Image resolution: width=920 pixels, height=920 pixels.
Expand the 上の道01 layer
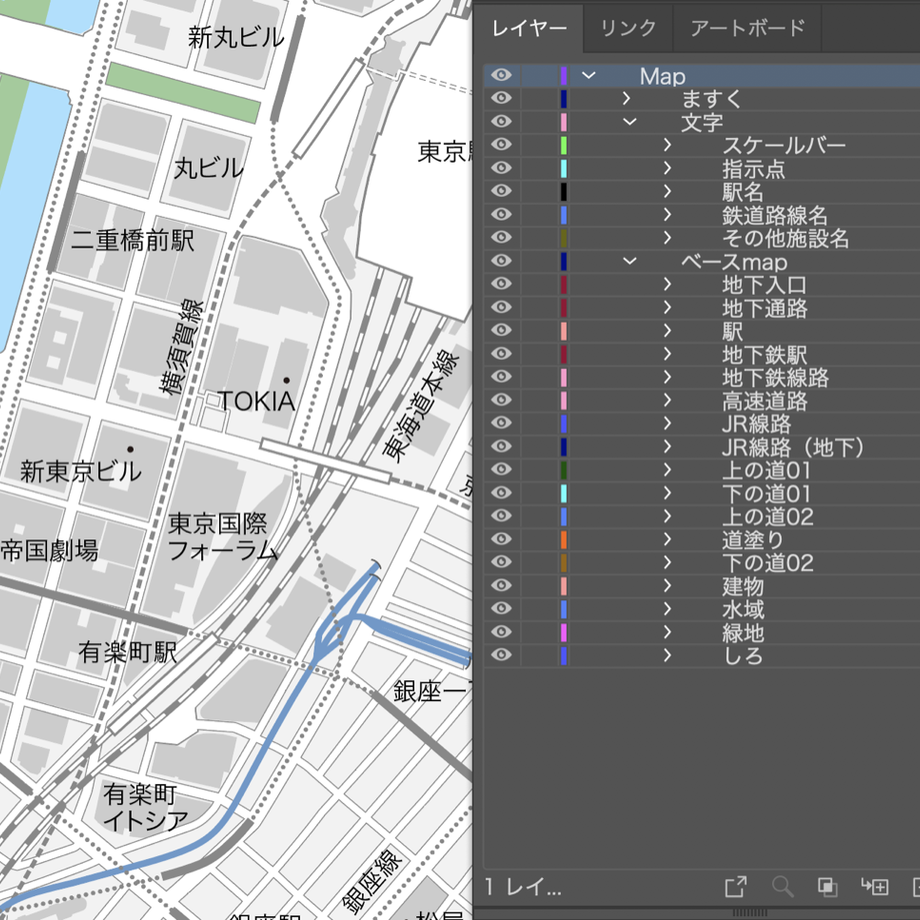667,469
